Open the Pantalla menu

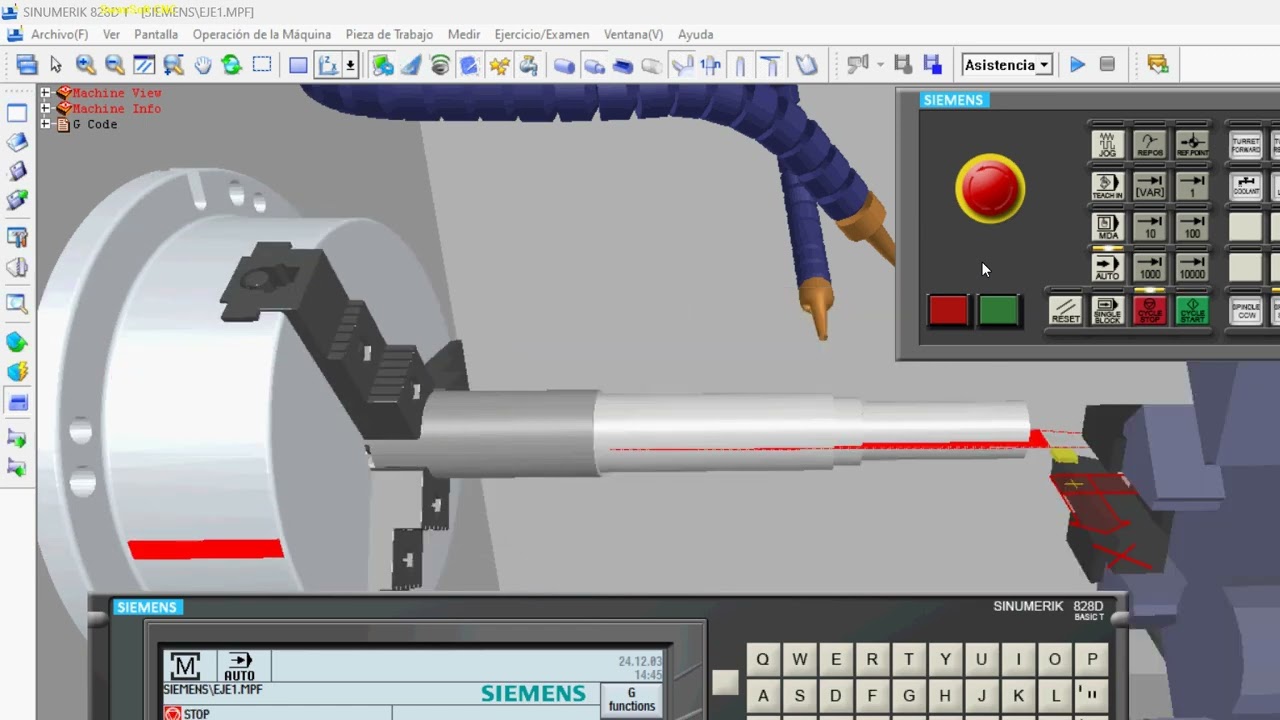click(156, 34)
